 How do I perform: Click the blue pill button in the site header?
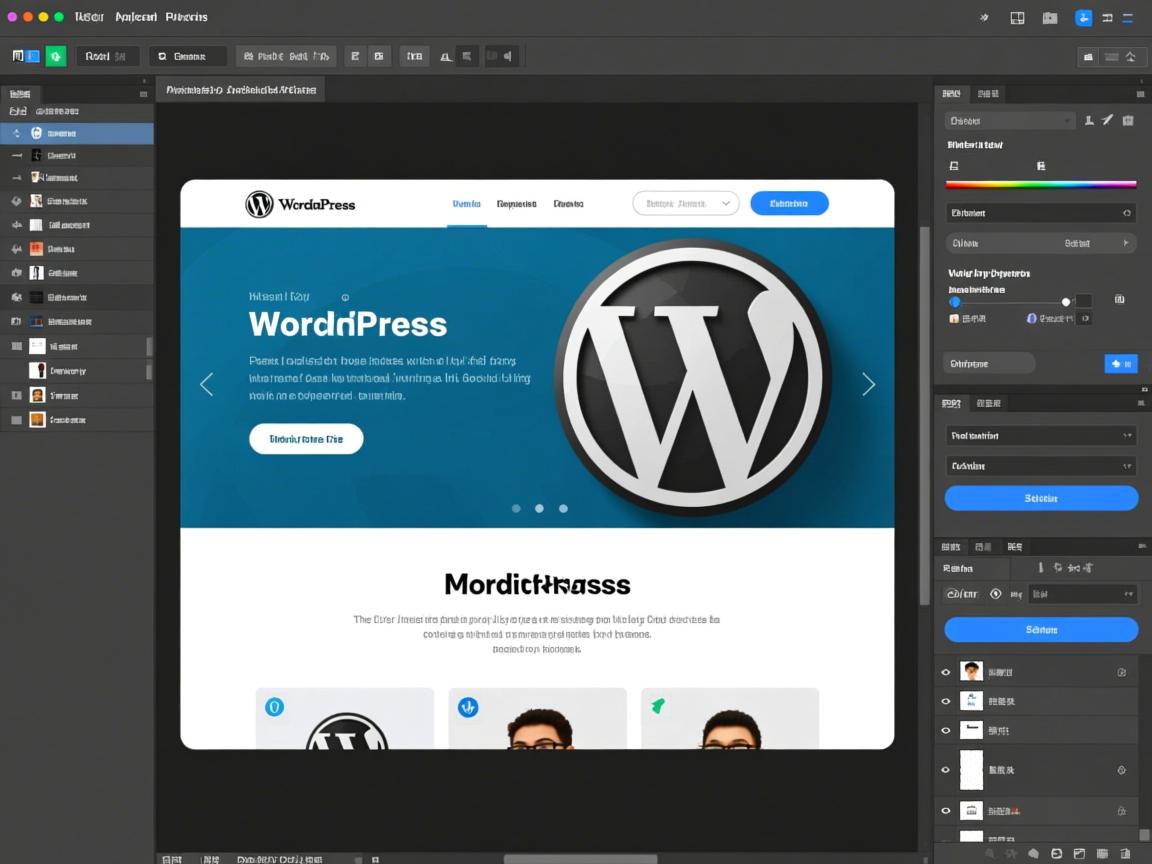[789, 204]
